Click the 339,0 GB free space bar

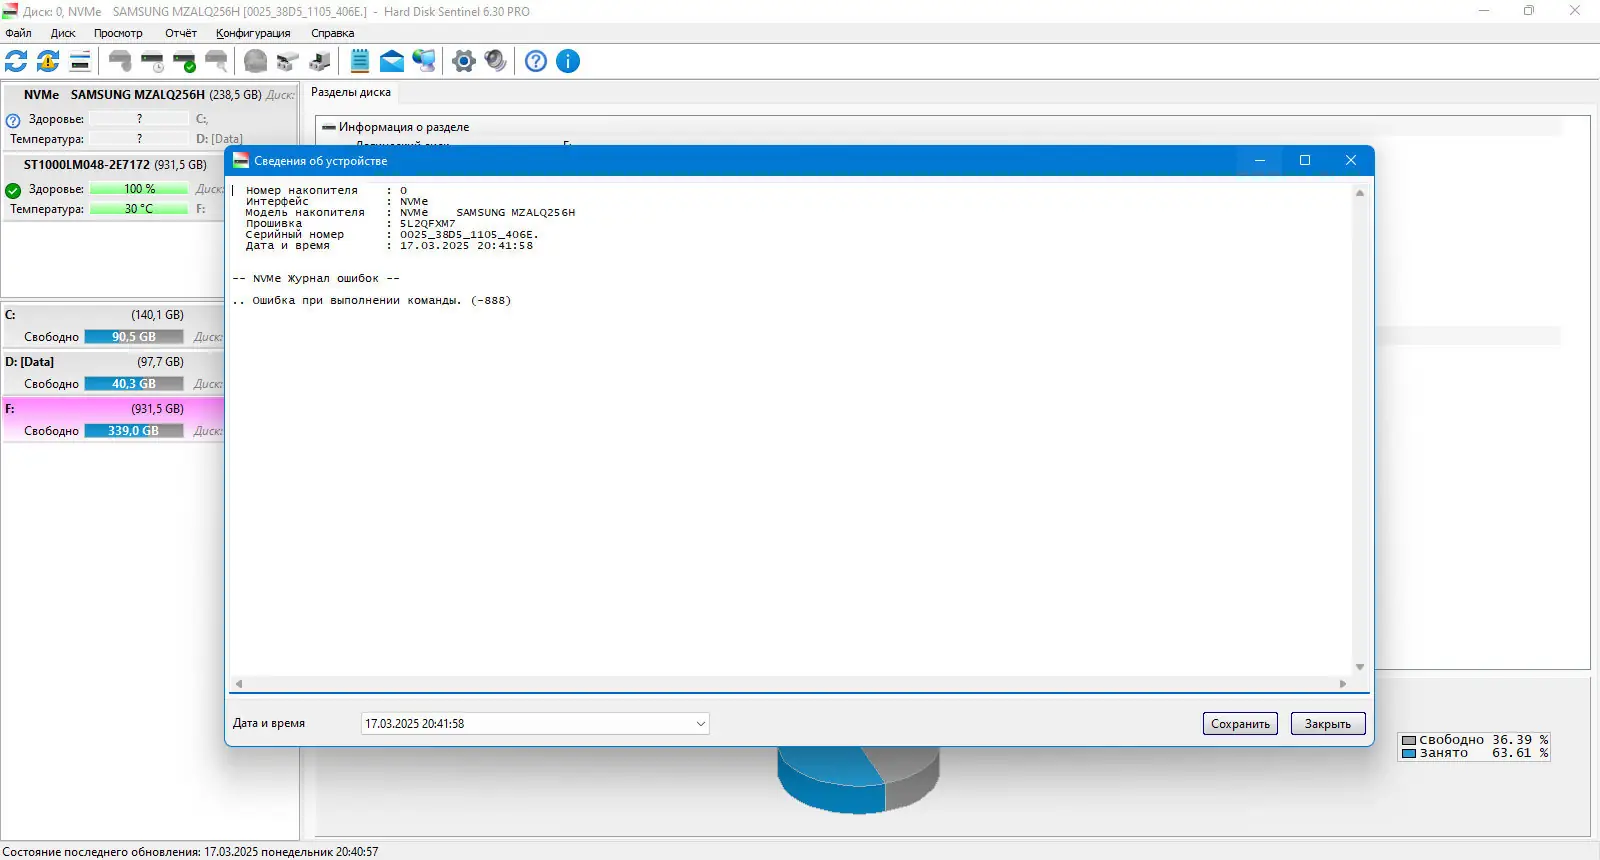134,431
